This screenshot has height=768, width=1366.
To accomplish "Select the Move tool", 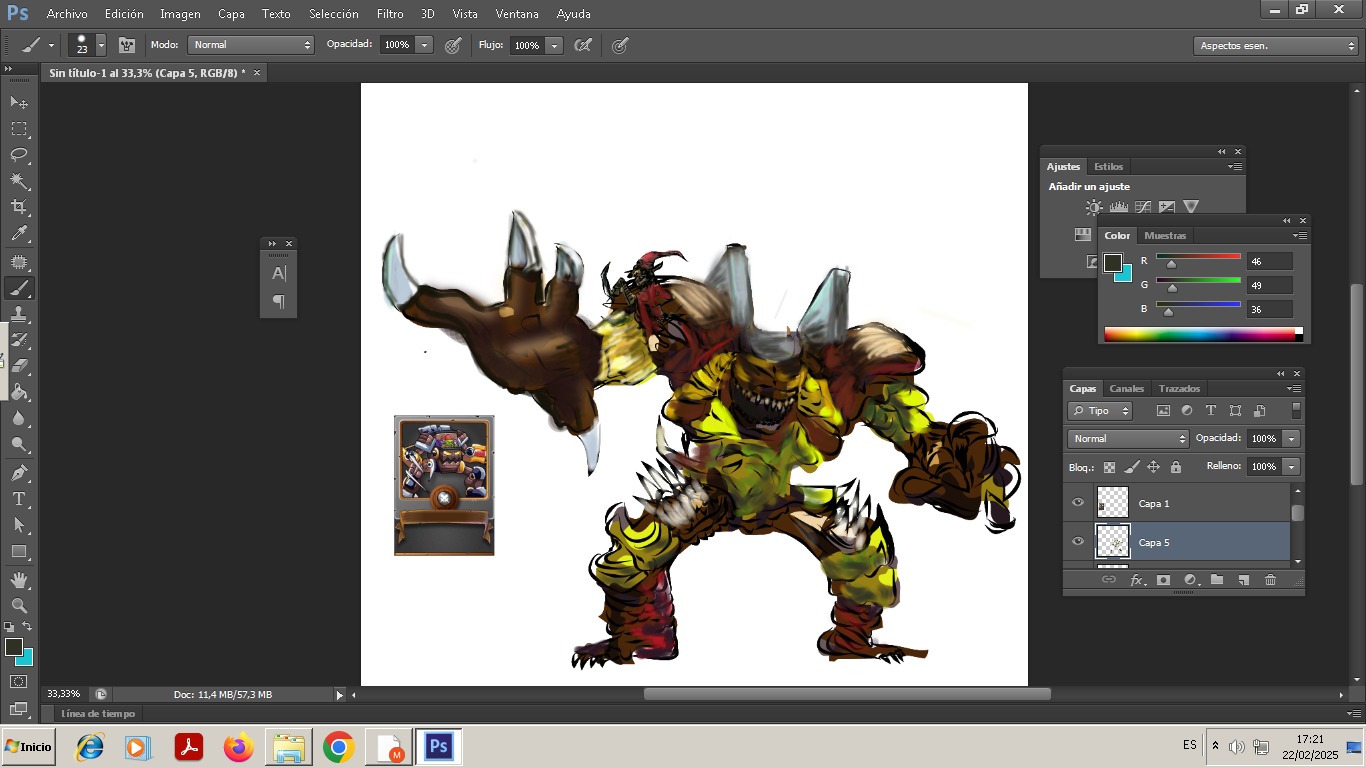I will [x=19, y=103].
